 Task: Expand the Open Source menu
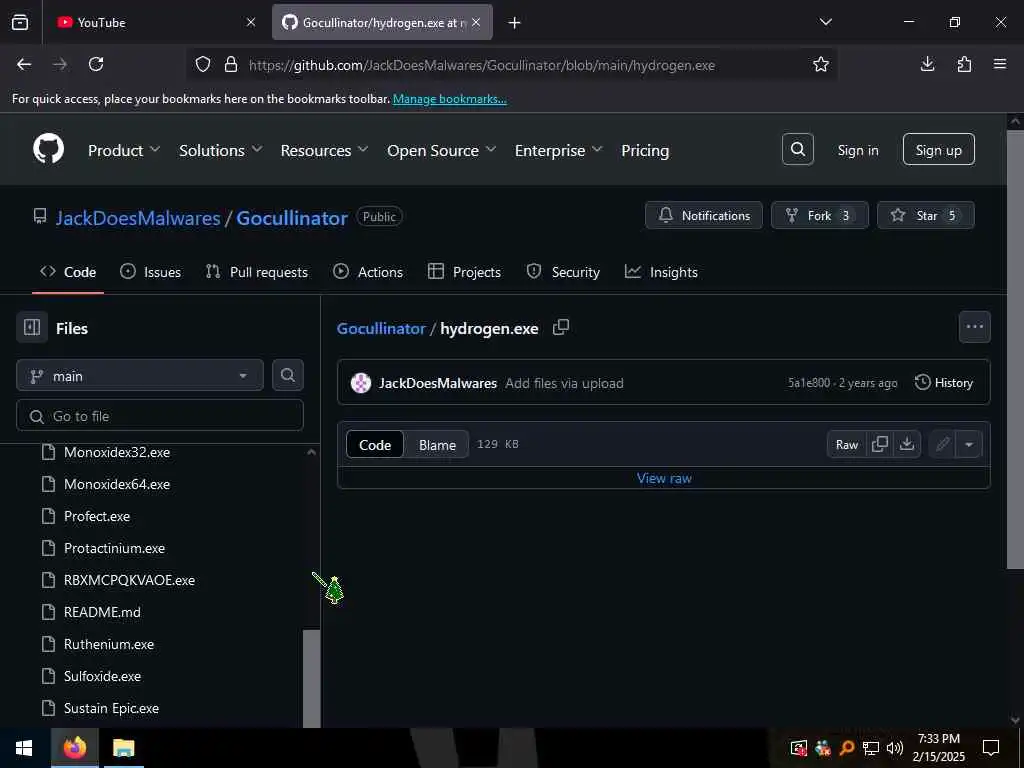coord(441,150)
